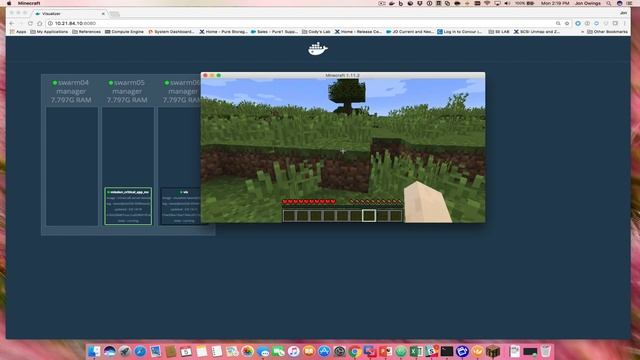The height and width of the screenshot is (360, 640).
Task: Go forward in Chrome
Action: tap(22, 23)
